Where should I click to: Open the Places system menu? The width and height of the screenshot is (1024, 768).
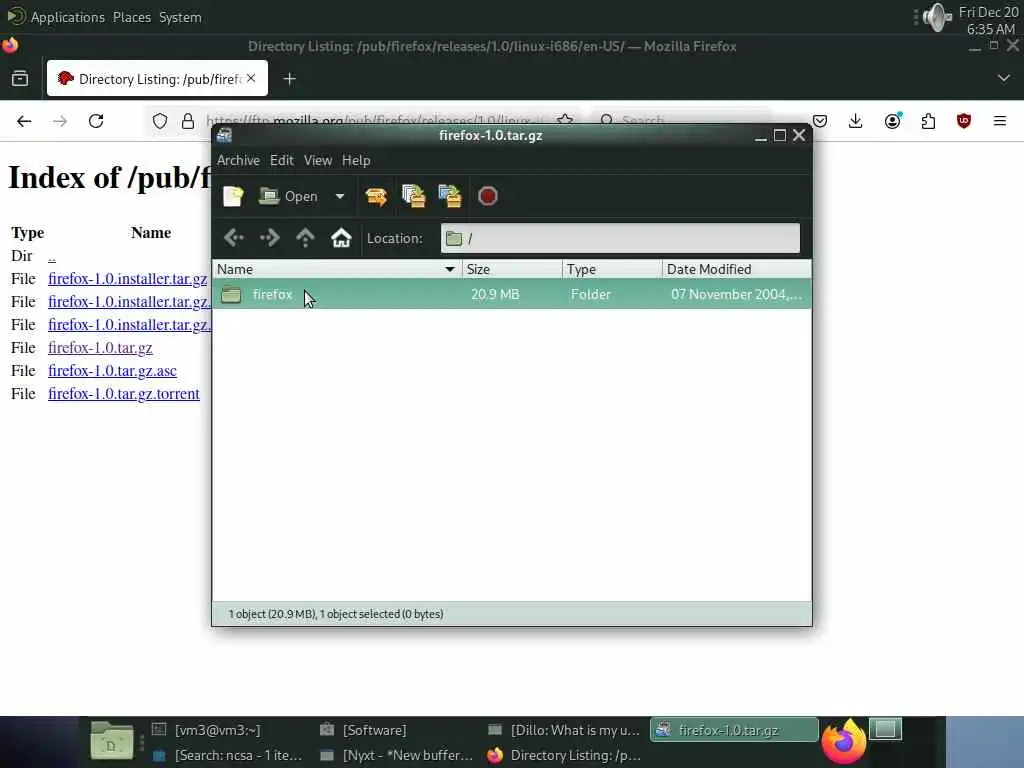pyautogui.click(x=131, y=17)
